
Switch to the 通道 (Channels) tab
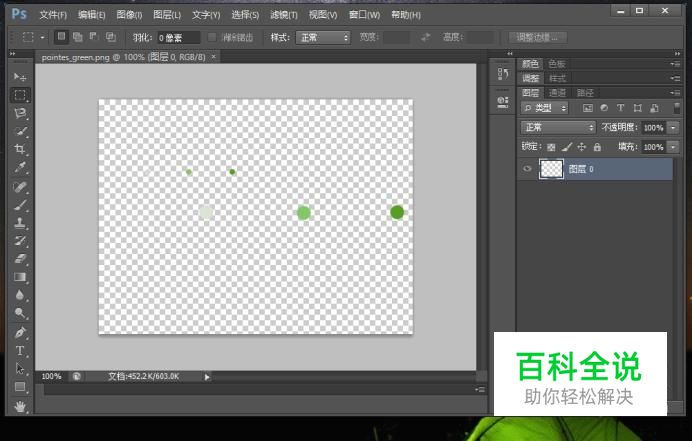click(557, 93)
